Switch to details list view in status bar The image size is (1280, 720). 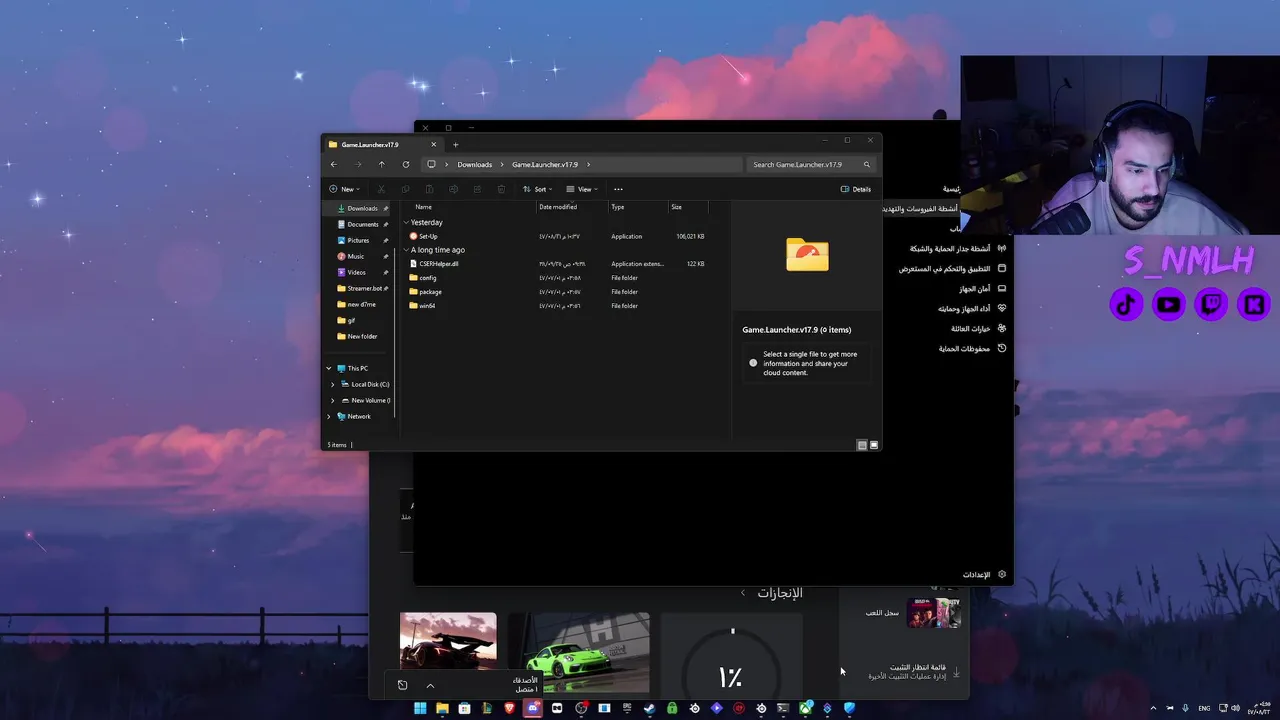(862, 445)
